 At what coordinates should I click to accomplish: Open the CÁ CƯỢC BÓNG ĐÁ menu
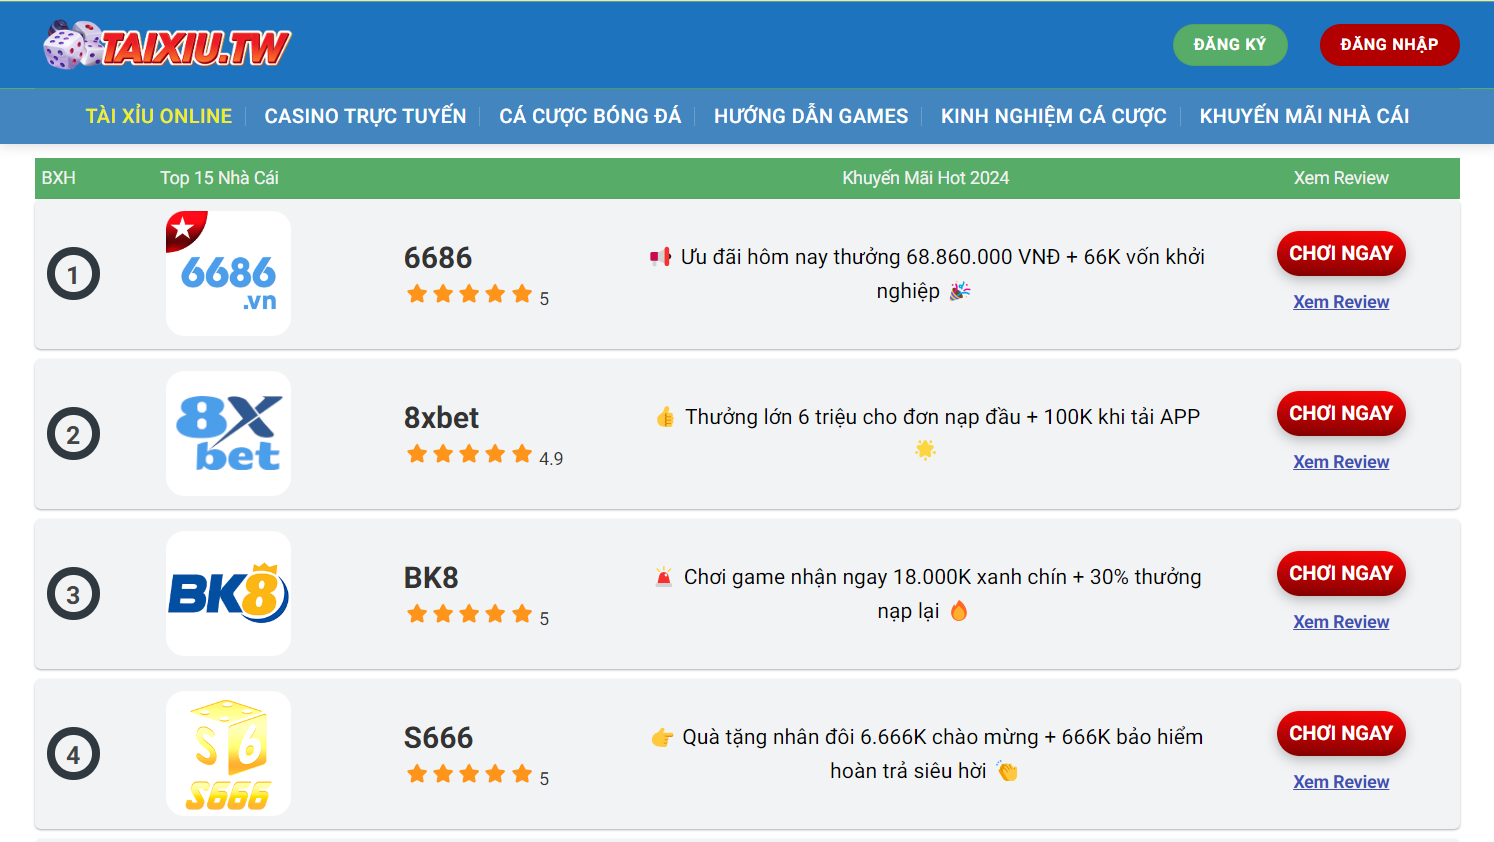[x=590, y=116]
